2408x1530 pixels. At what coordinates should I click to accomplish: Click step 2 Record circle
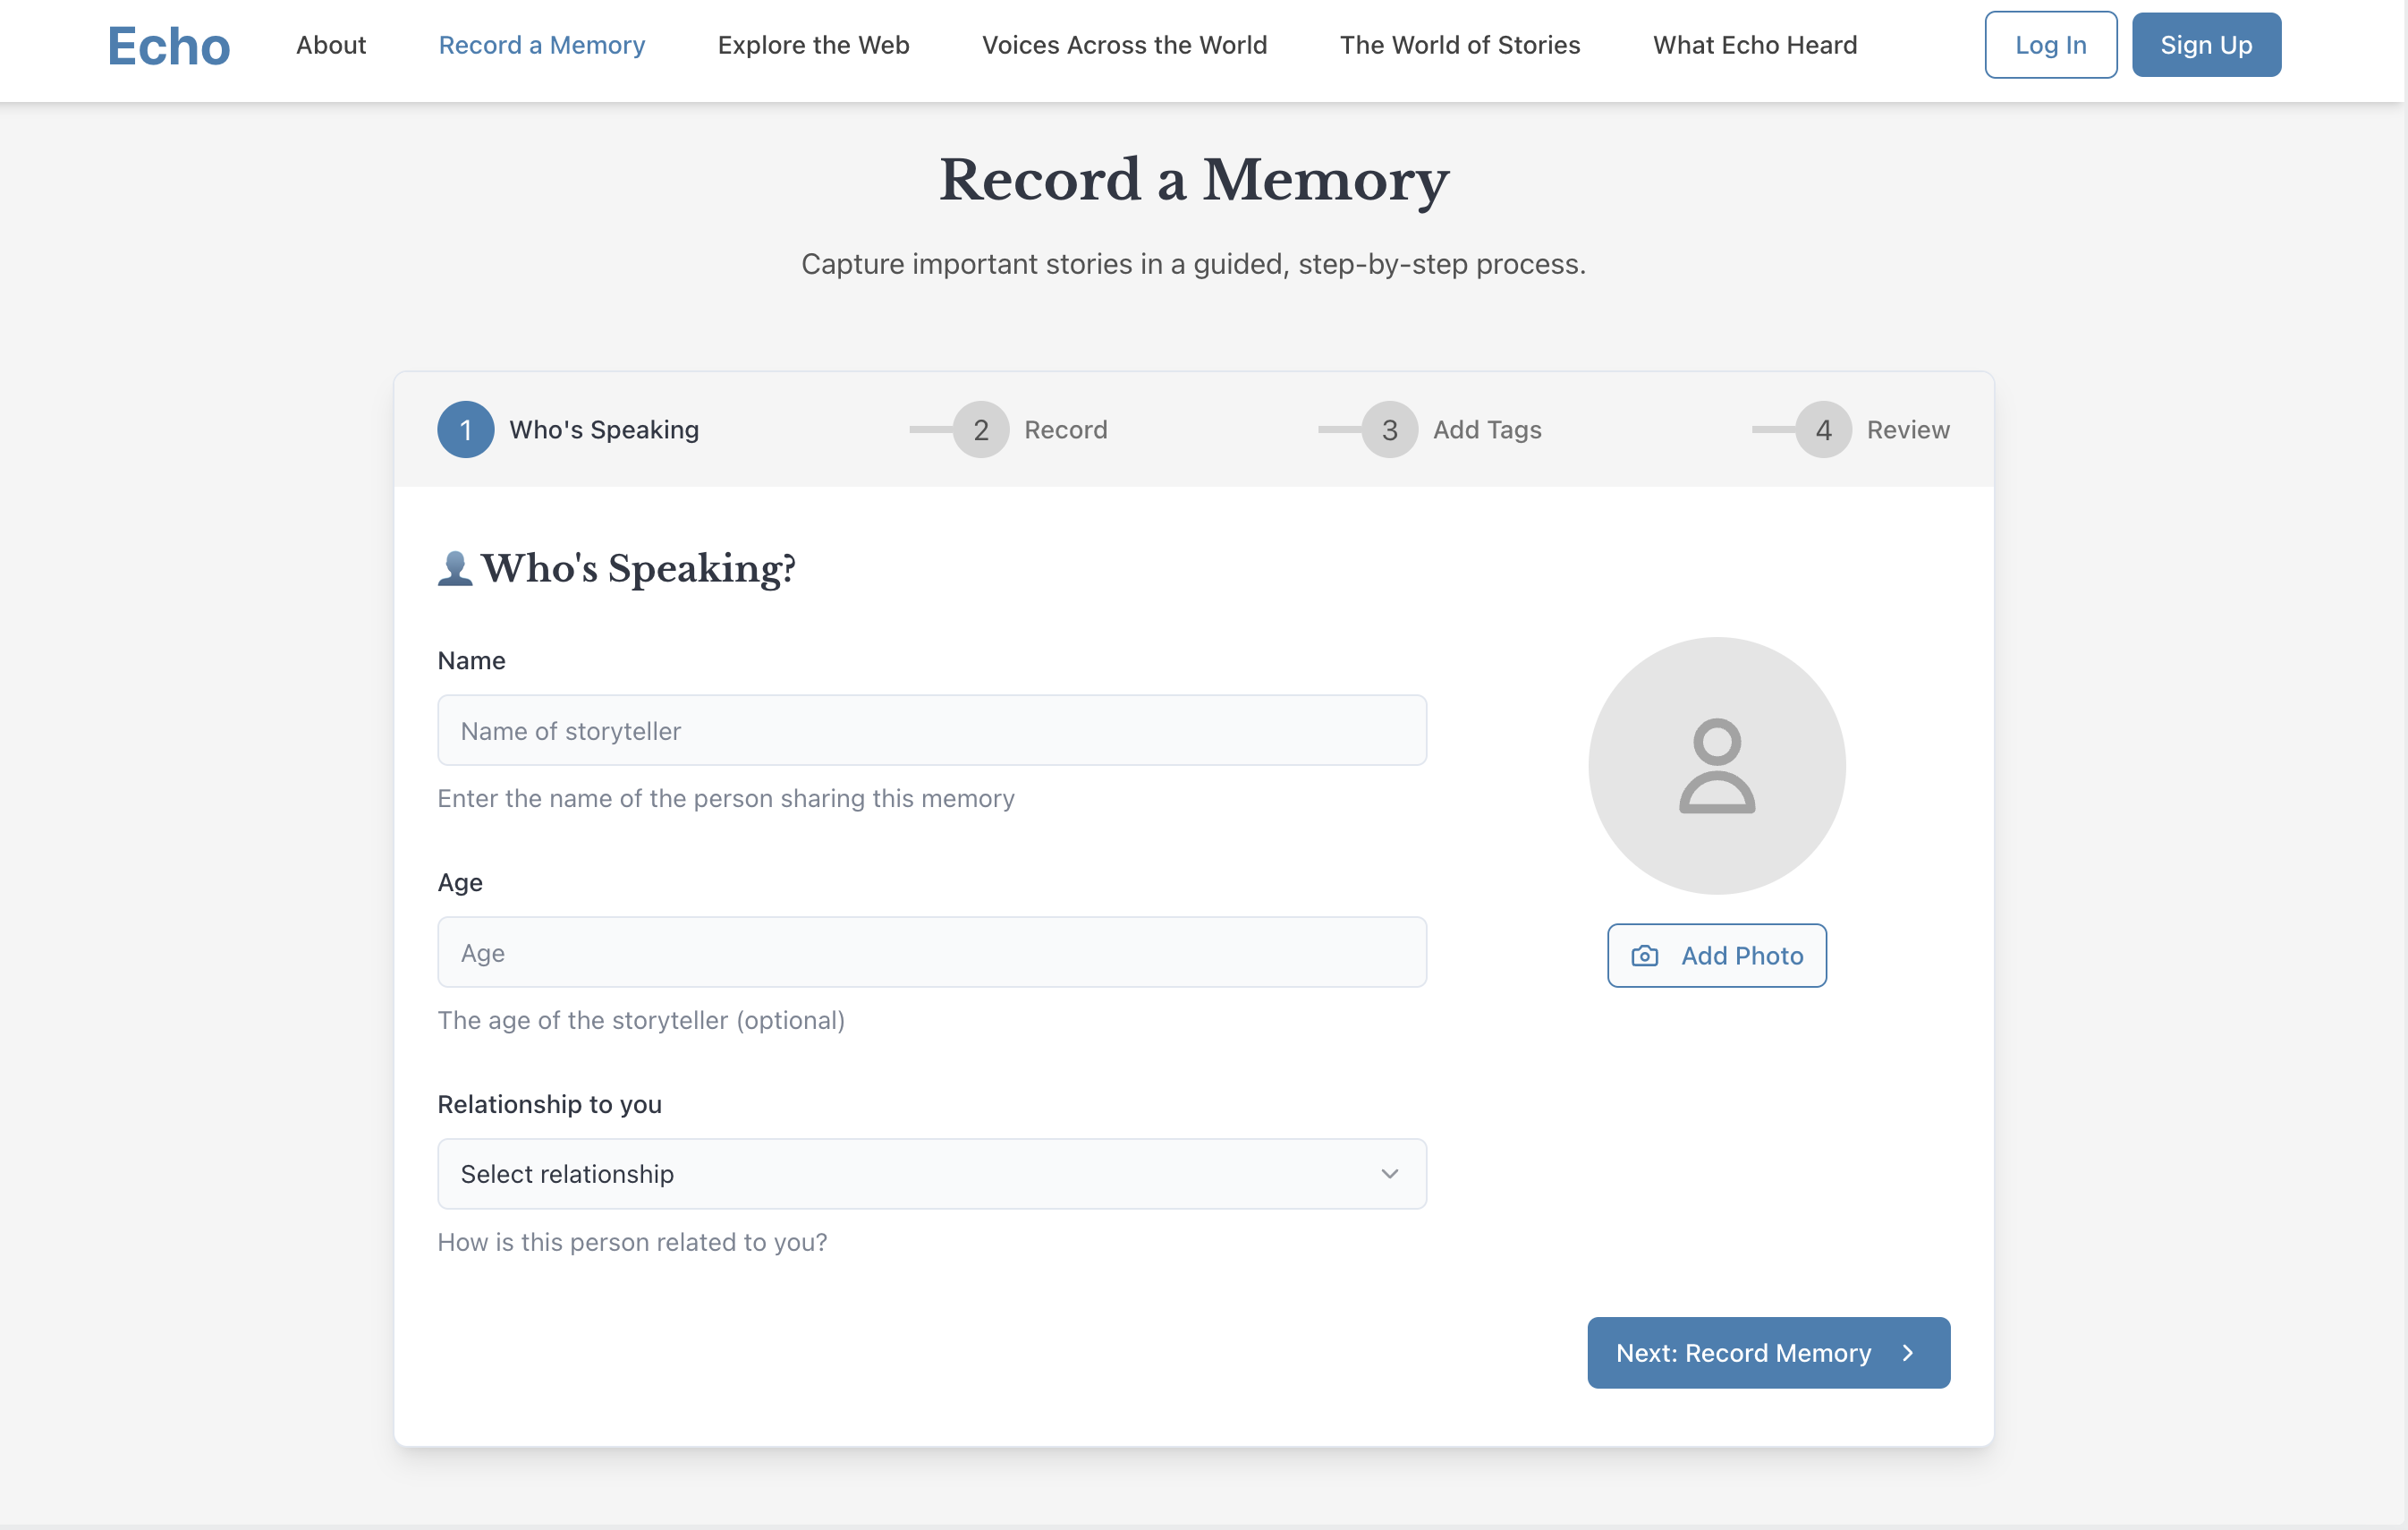tap(980, 430)
